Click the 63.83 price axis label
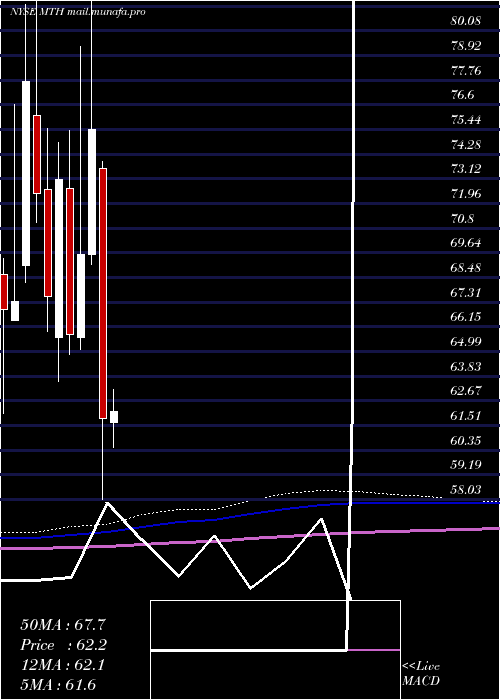Image resolution: width=500 pixels, height=700 pixels. [466, 367]
